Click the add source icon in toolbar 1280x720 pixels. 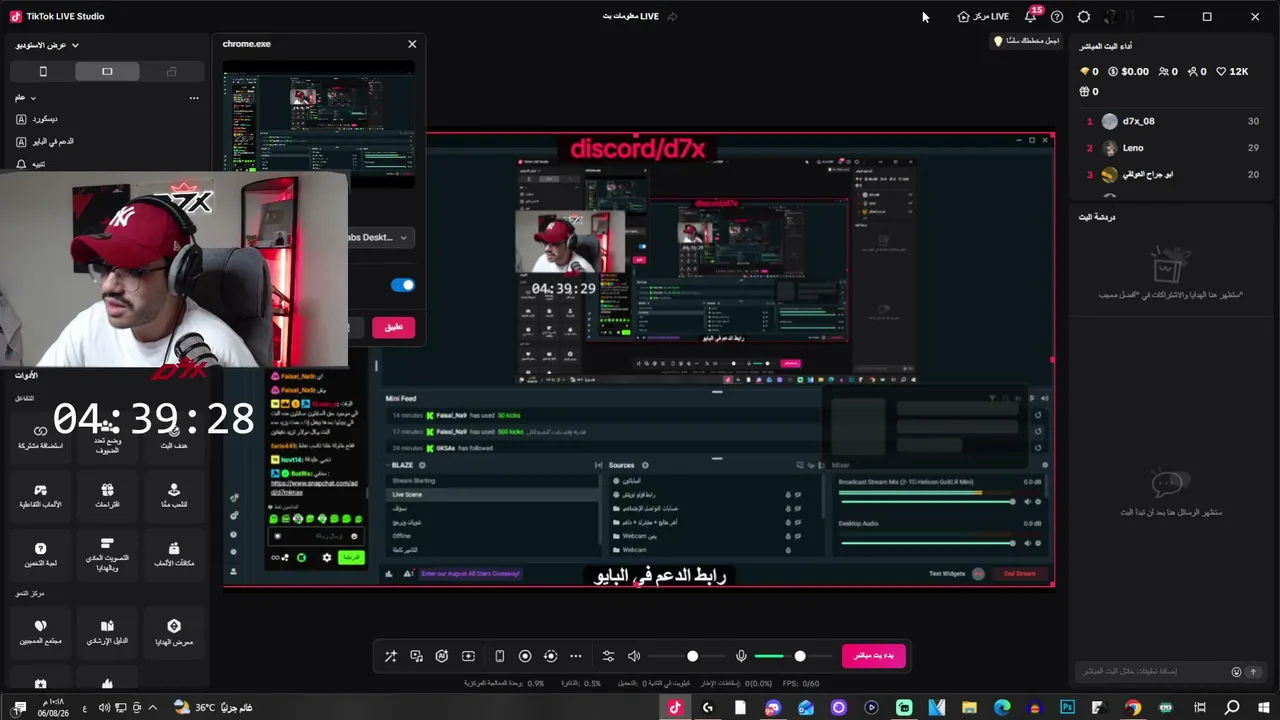(x=468, y=656)
